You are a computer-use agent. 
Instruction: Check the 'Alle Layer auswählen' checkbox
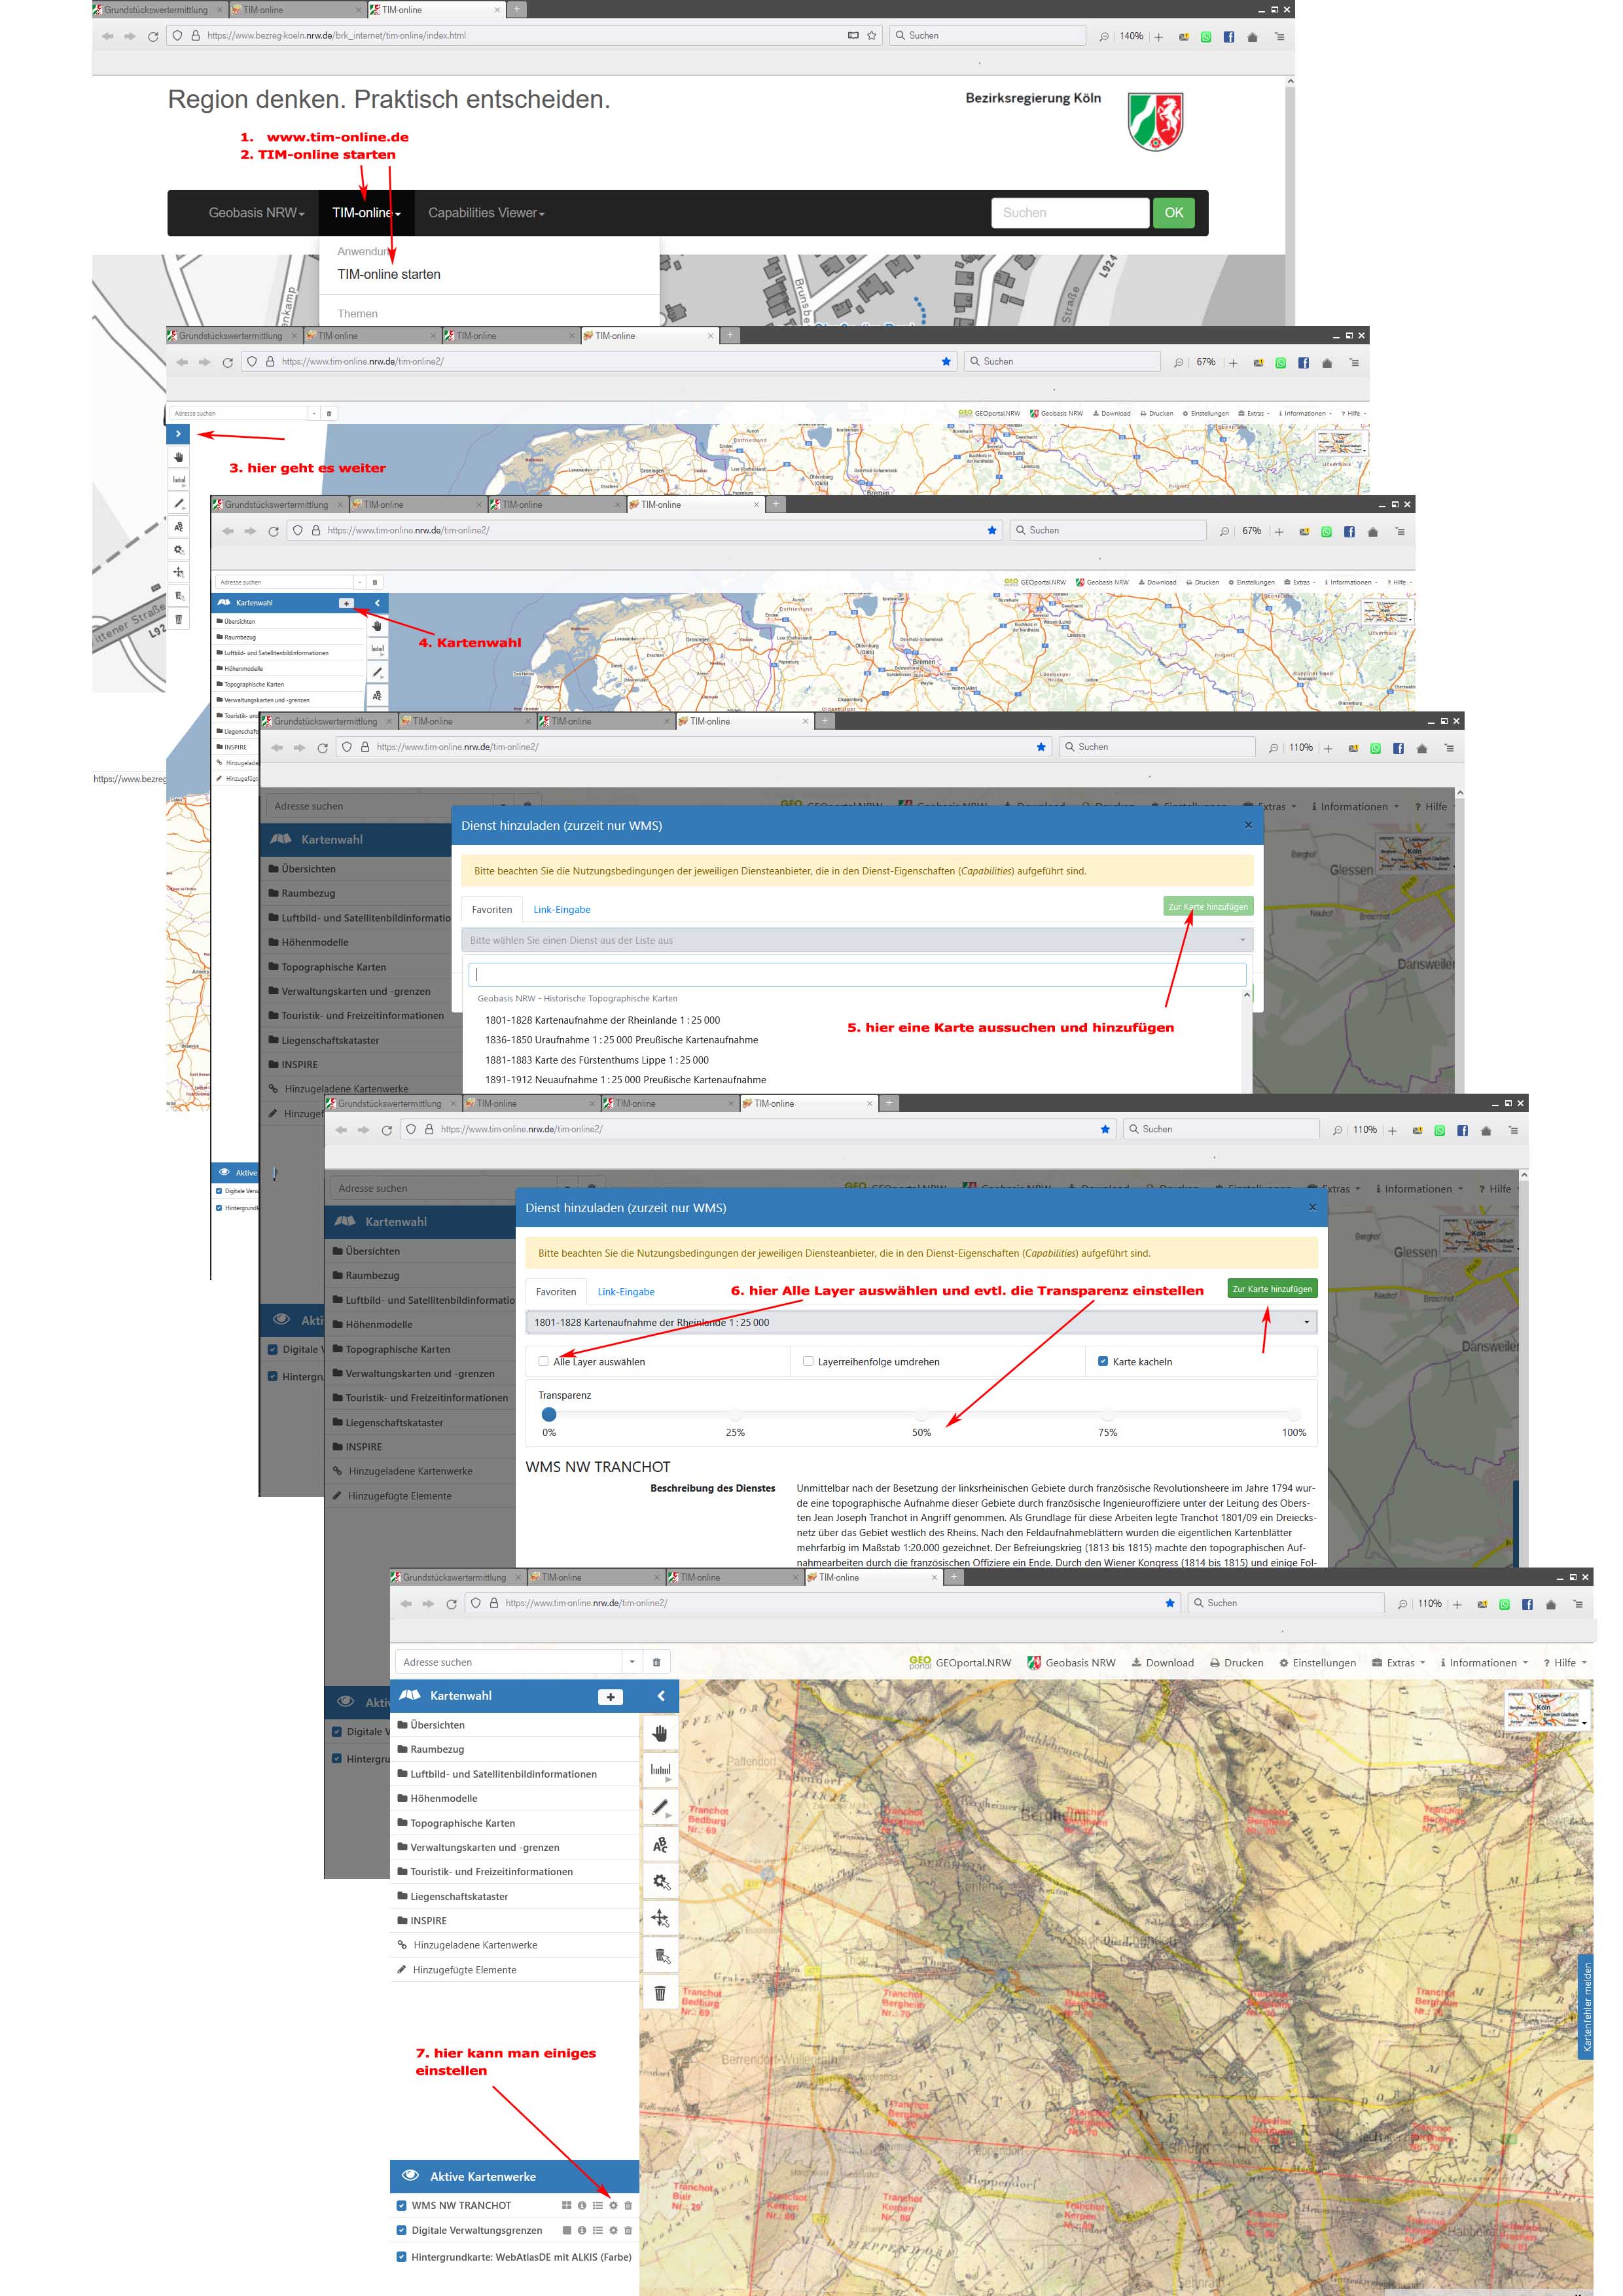pyautogui.click(x=543, y=1361)
